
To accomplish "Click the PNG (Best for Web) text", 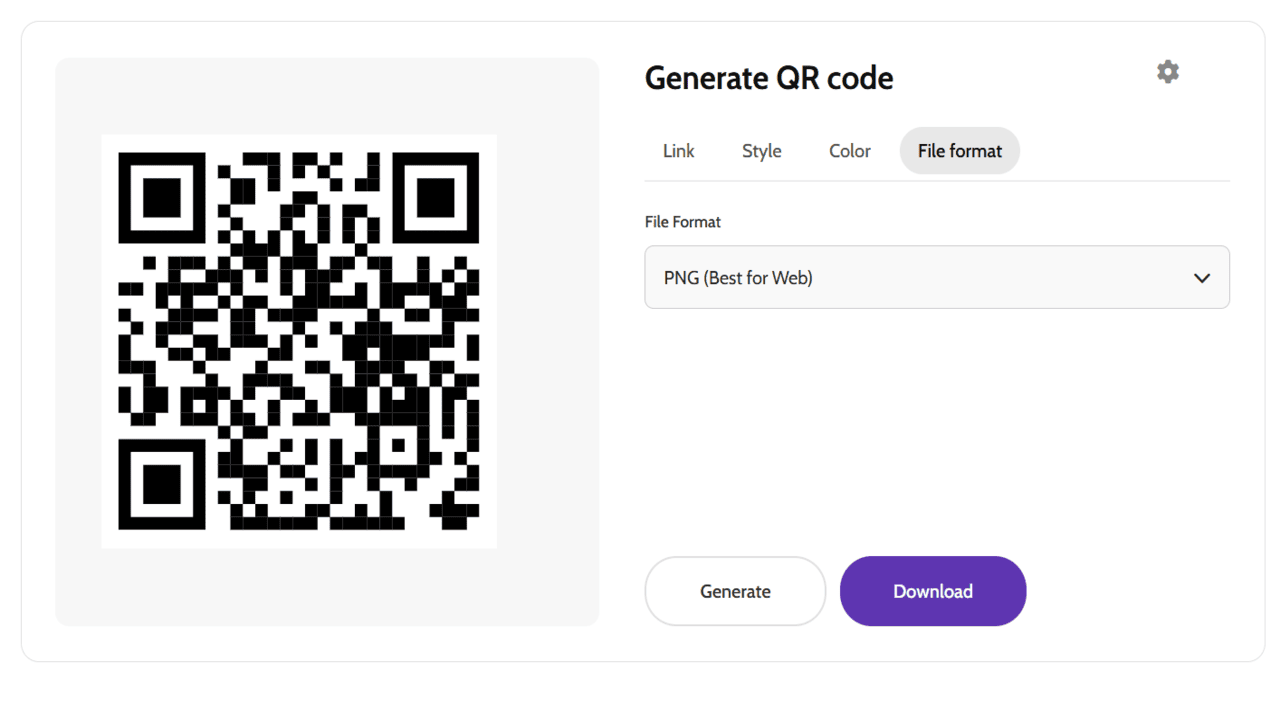I will (738, 278).
